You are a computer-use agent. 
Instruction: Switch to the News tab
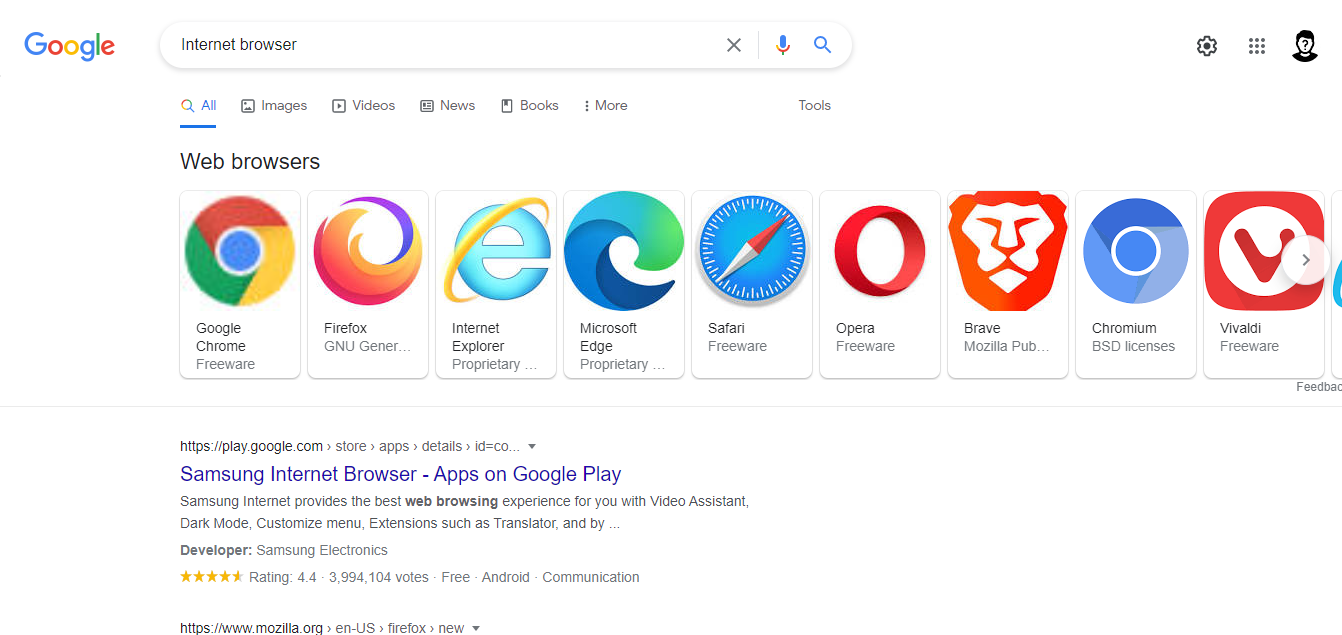point(447,105)
